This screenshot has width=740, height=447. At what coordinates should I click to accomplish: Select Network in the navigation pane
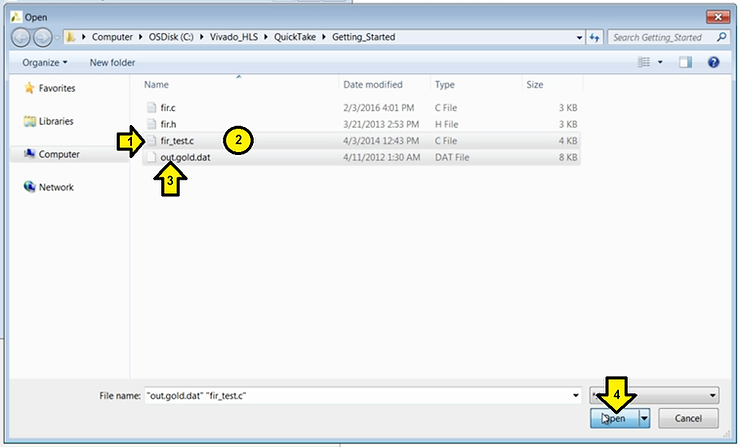(56, 187)
